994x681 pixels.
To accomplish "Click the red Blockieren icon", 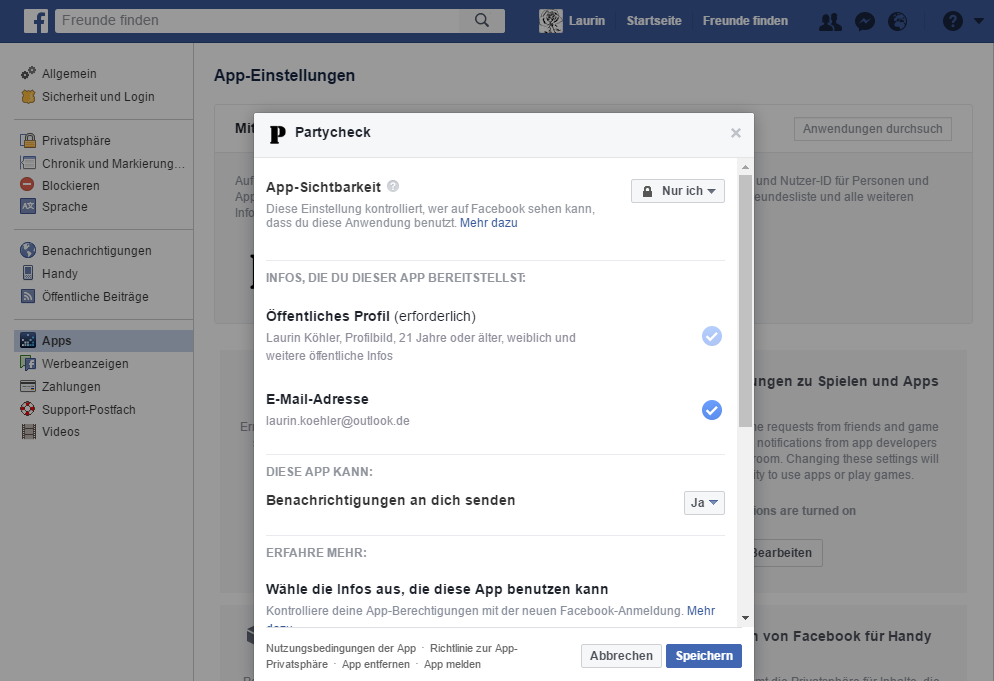I will click(x=27, y=185).
